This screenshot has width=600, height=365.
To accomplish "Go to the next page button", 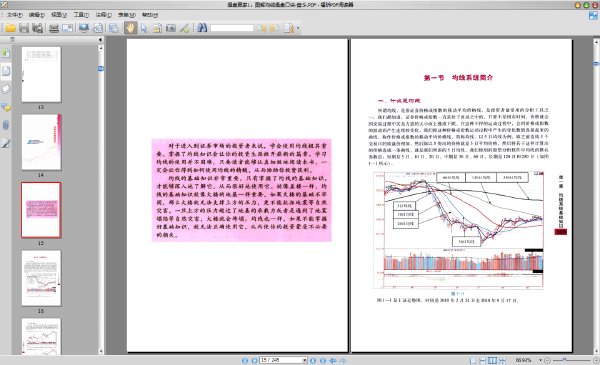I will click(313, 360).
